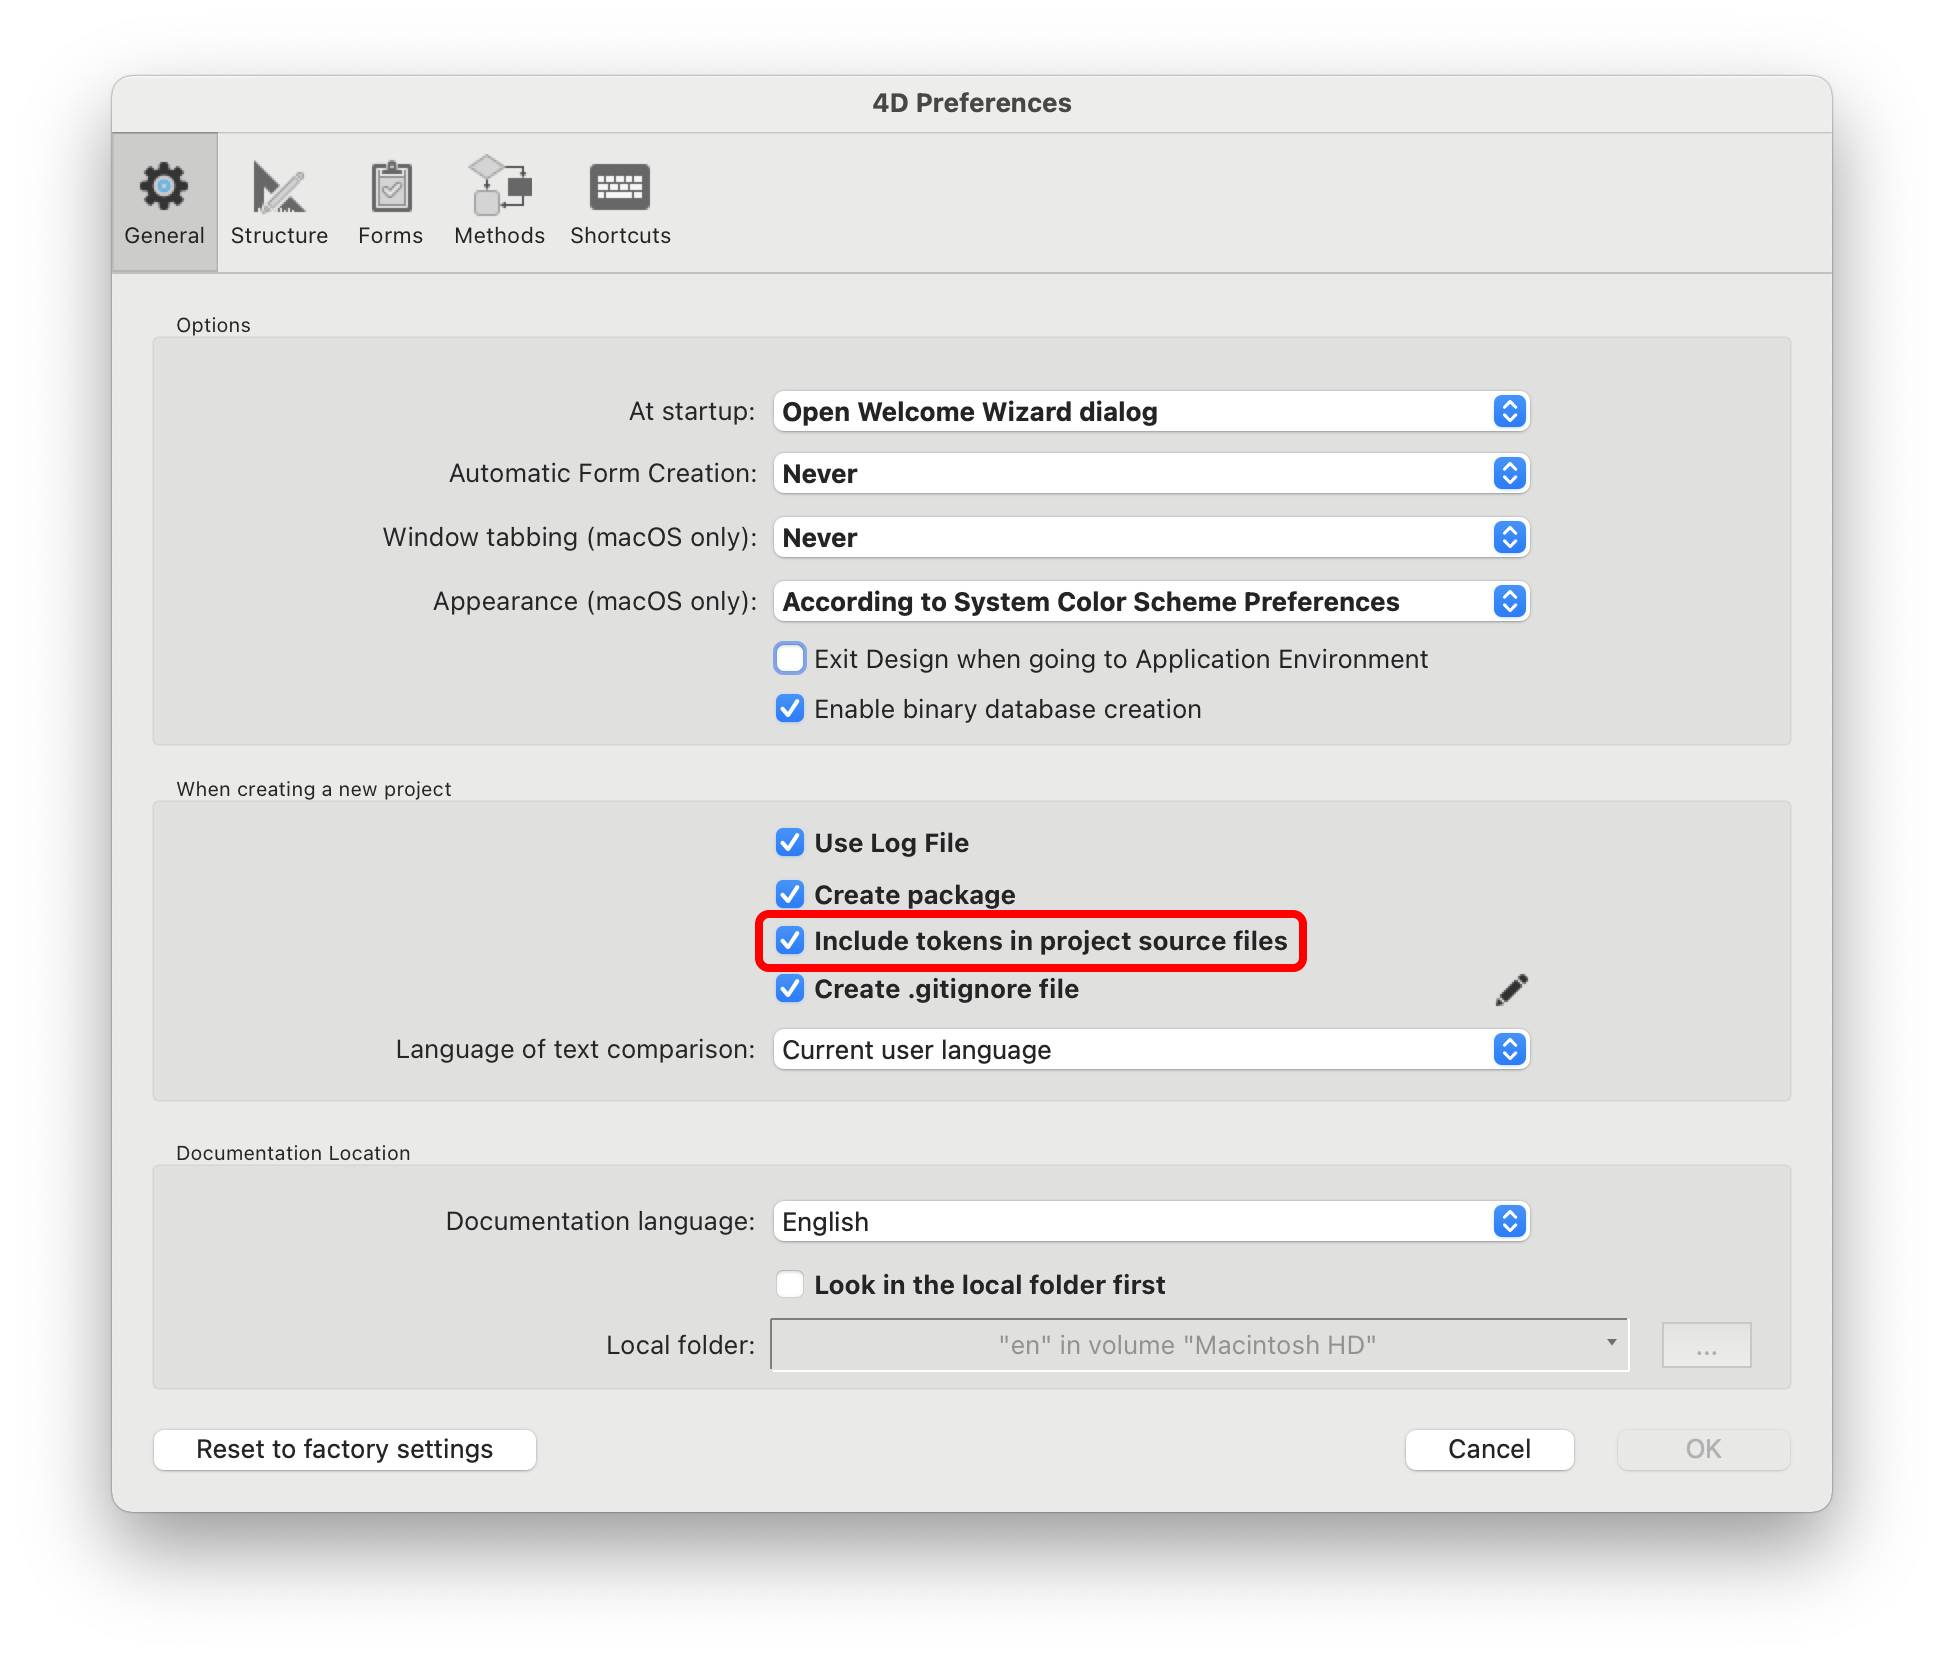1944x1660 pixels.
Task: Uncheck Use Log File checkbox
Action: click(790, 843)
